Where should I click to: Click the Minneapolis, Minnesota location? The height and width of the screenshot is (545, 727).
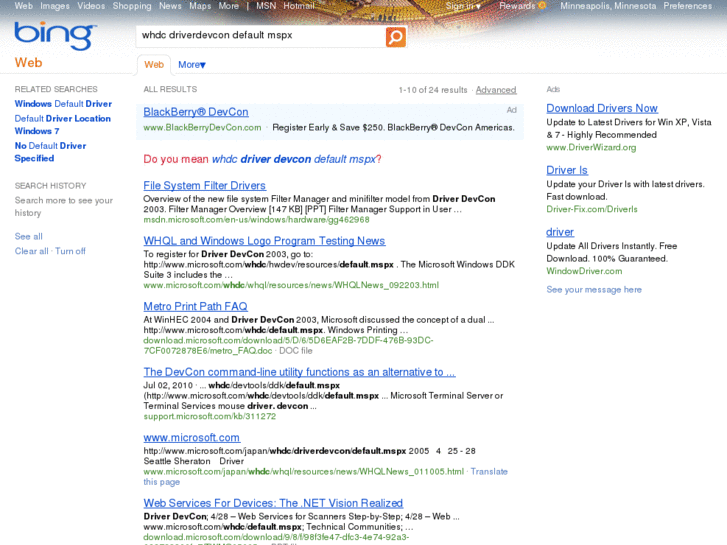pos(608,6)
